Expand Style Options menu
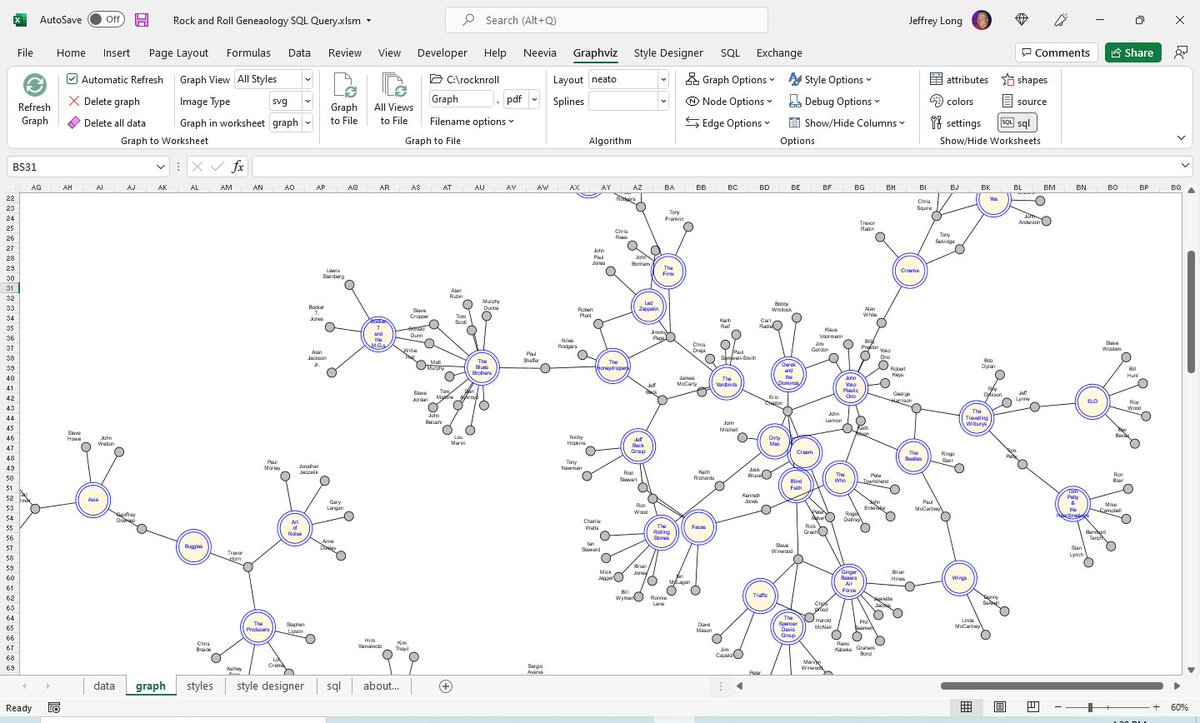Viewport: 1200px width, 723px height. 830,79
